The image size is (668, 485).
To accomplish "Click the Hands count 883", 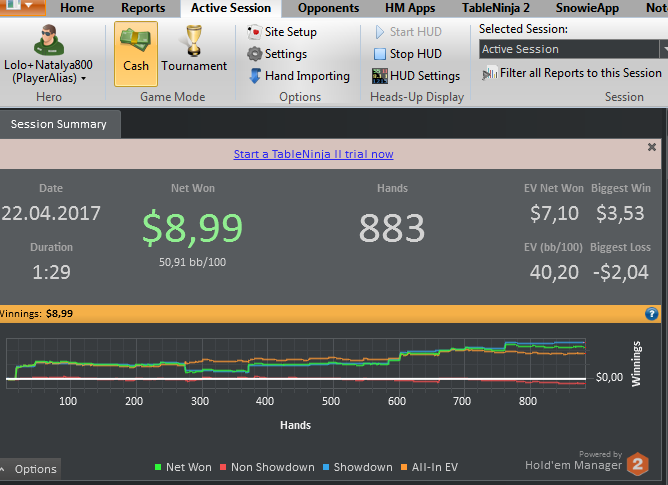I will [392, 228].
